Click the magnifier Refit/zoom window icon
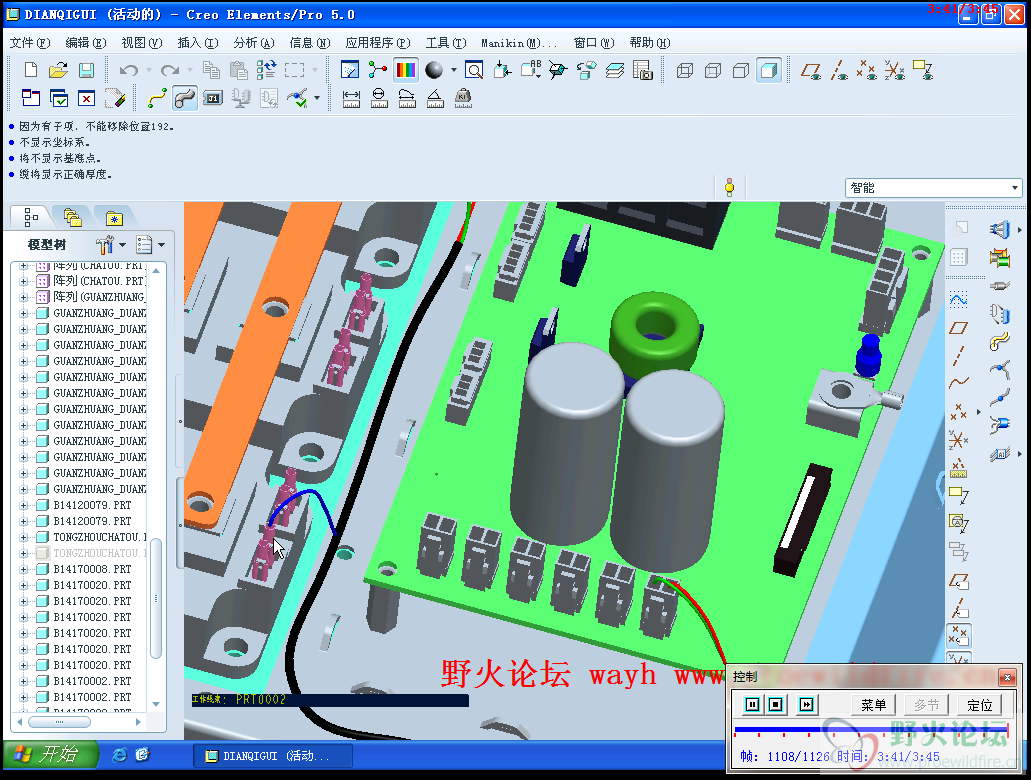Viewport: 1031px width, 780px height. click(x=473, y=70)
